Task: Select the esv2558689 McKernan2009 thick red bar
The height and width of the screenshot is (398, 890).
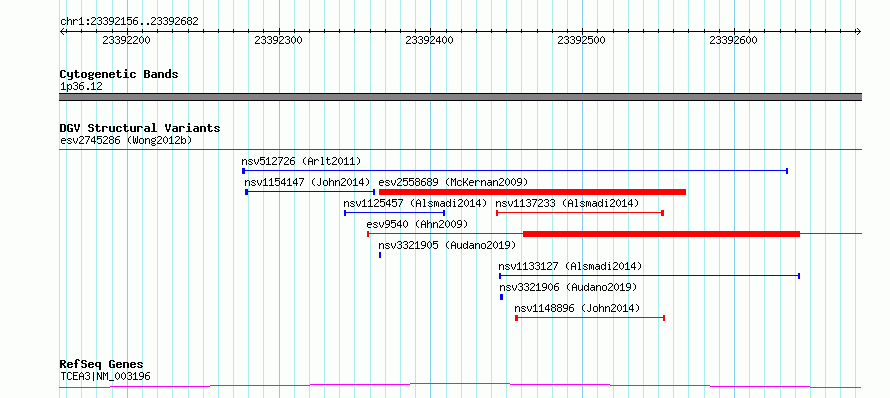Action: click(532, 192)
